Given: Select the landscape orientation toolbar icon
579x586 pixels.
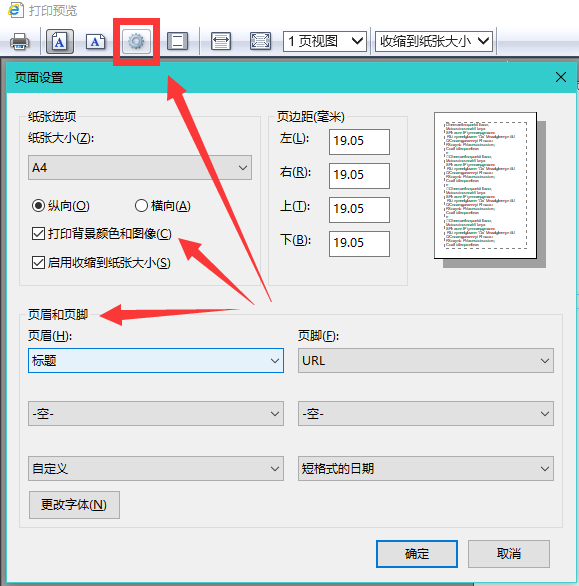Looking at the screenshot, I should (x=95, y=41).
